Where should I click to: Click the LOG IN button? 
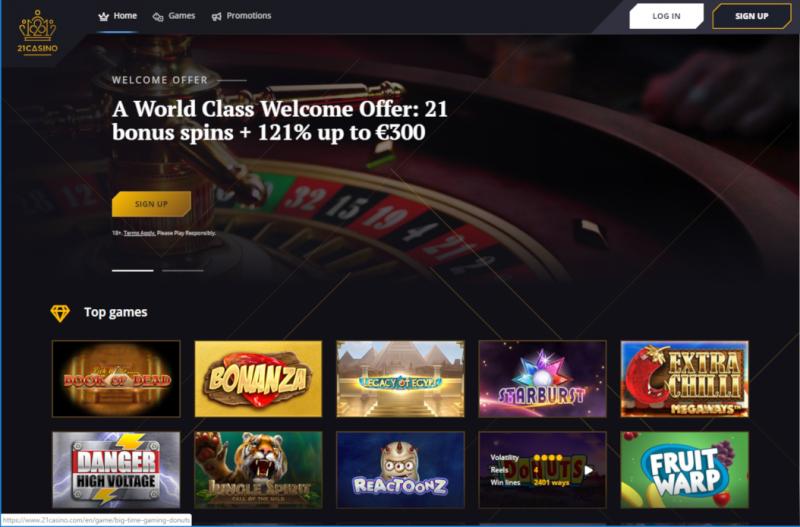[666, 16]
